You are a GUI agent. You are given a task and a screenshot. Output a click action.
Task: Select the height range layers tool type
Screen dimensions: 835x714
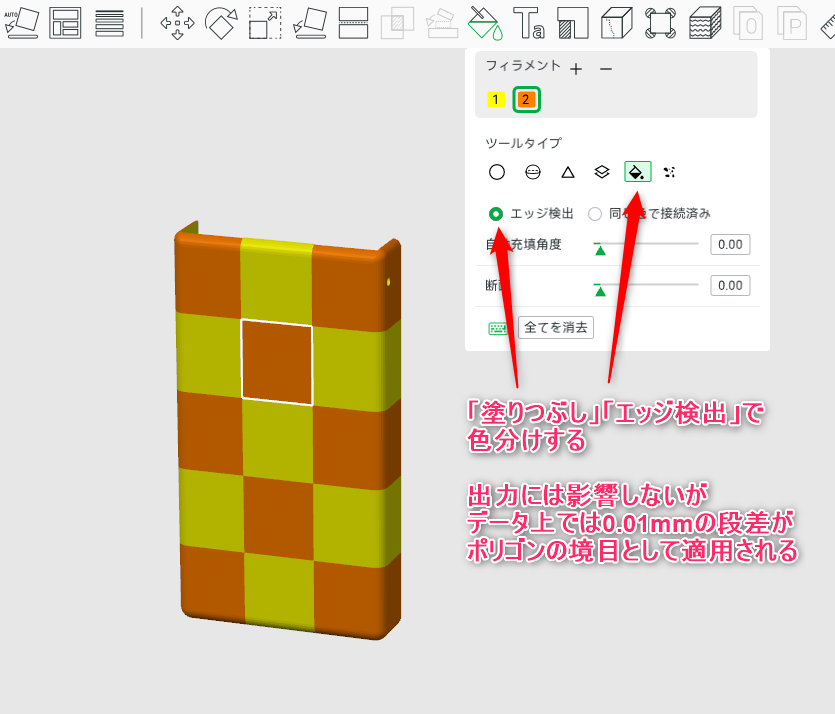[602, 172]
